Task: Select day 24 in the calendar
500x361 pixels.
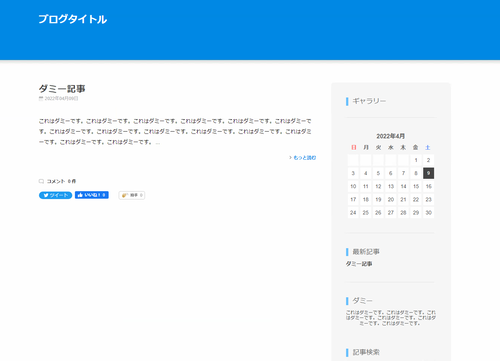Action: click(353, 212)
